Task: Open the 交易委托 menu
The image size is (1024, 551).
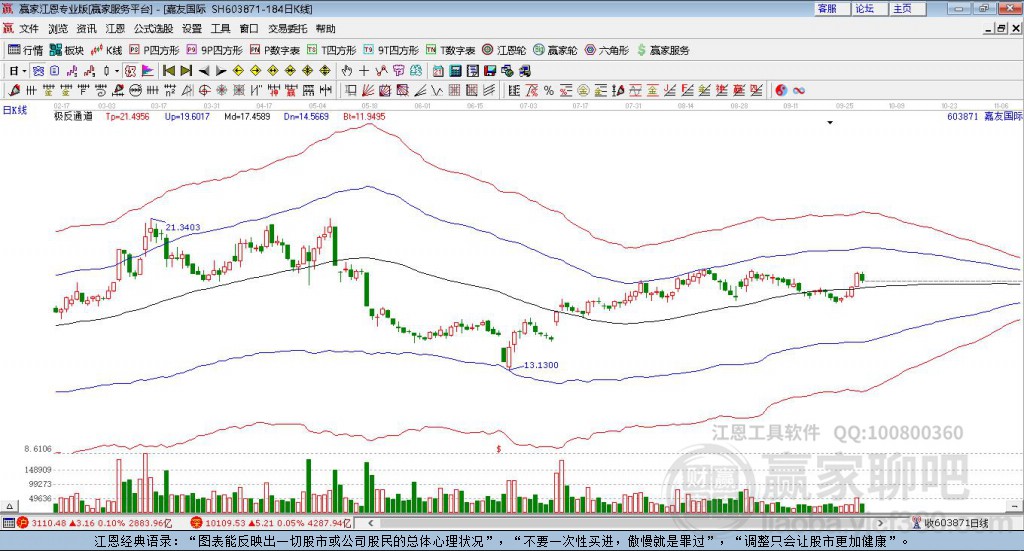Action: [287, 29]
